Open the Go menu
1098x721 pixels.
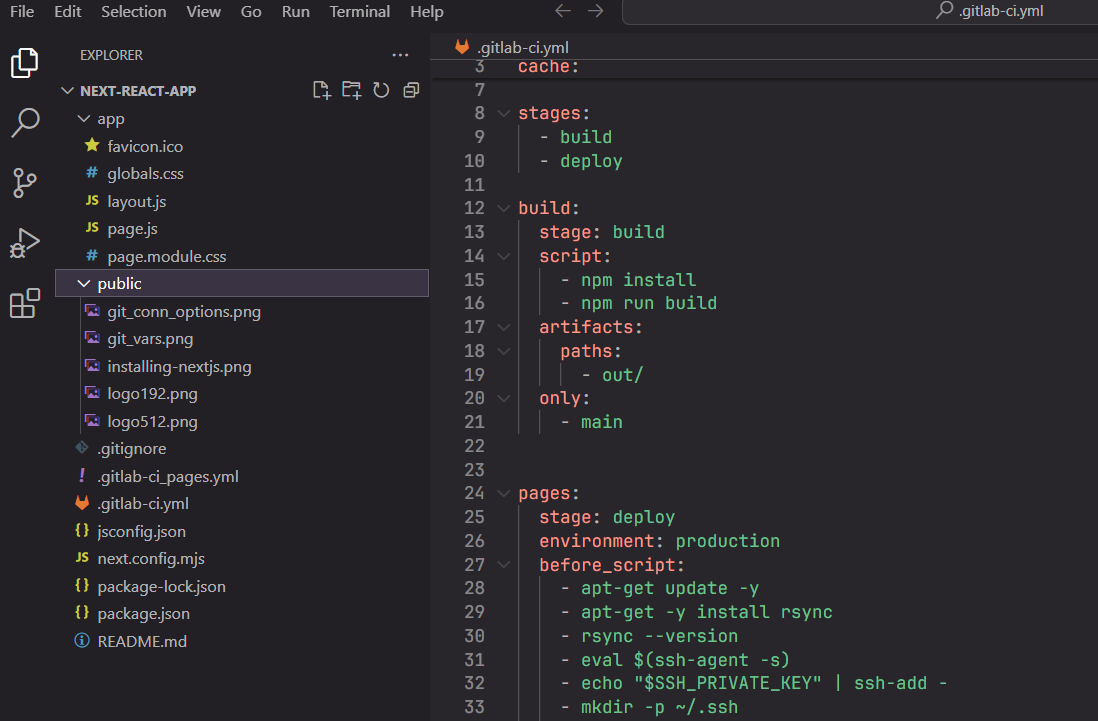251,12
